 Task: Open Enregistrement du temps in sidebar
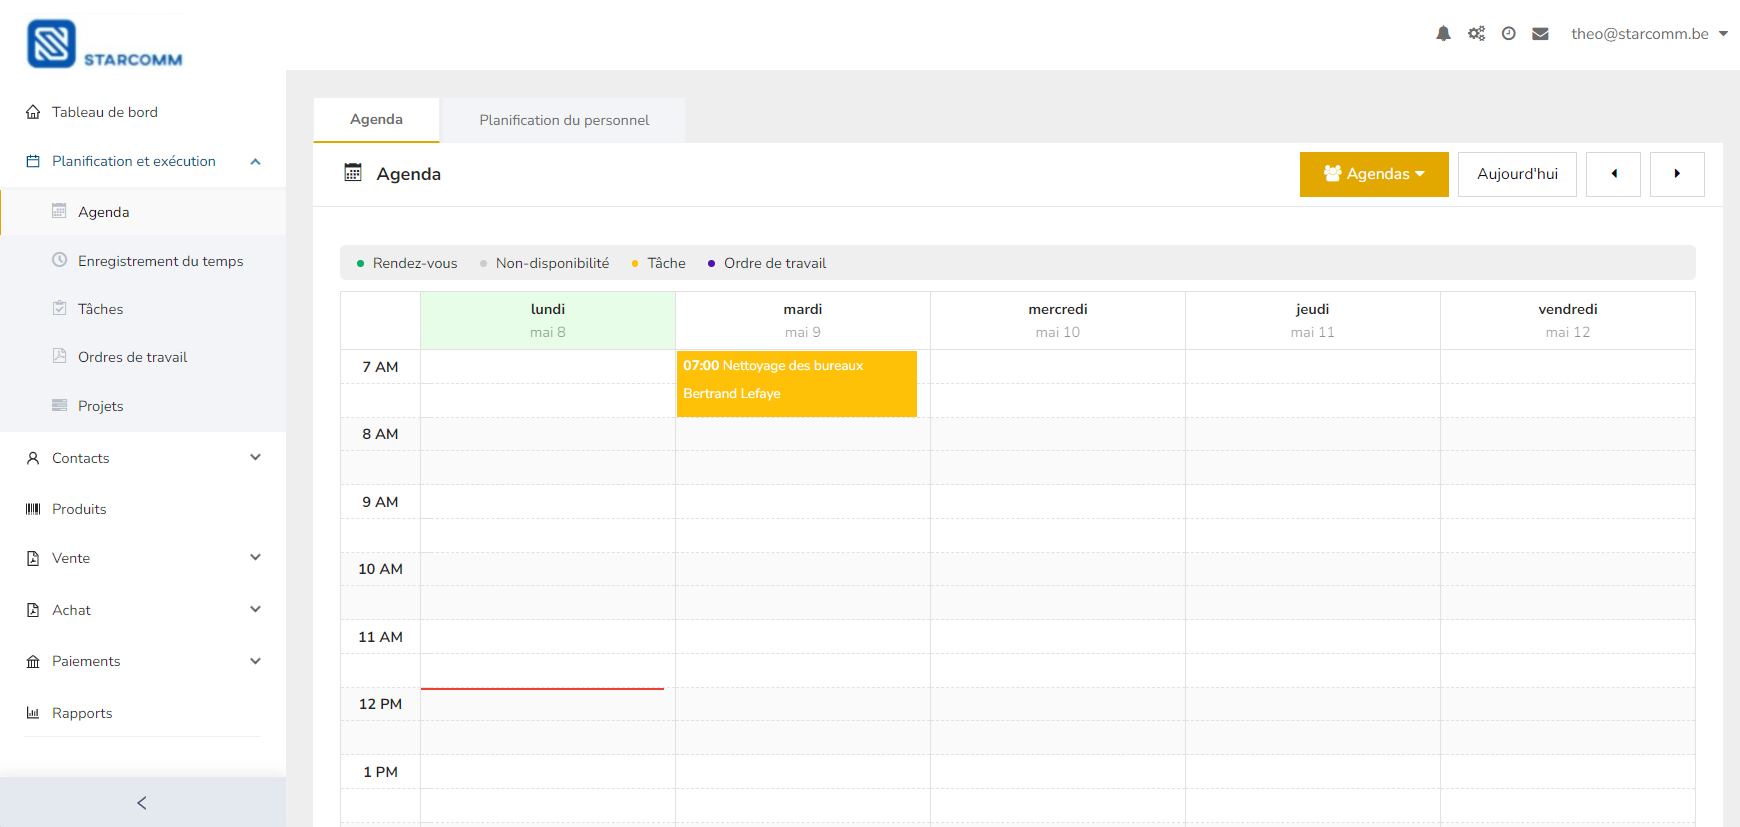point(160,261)
